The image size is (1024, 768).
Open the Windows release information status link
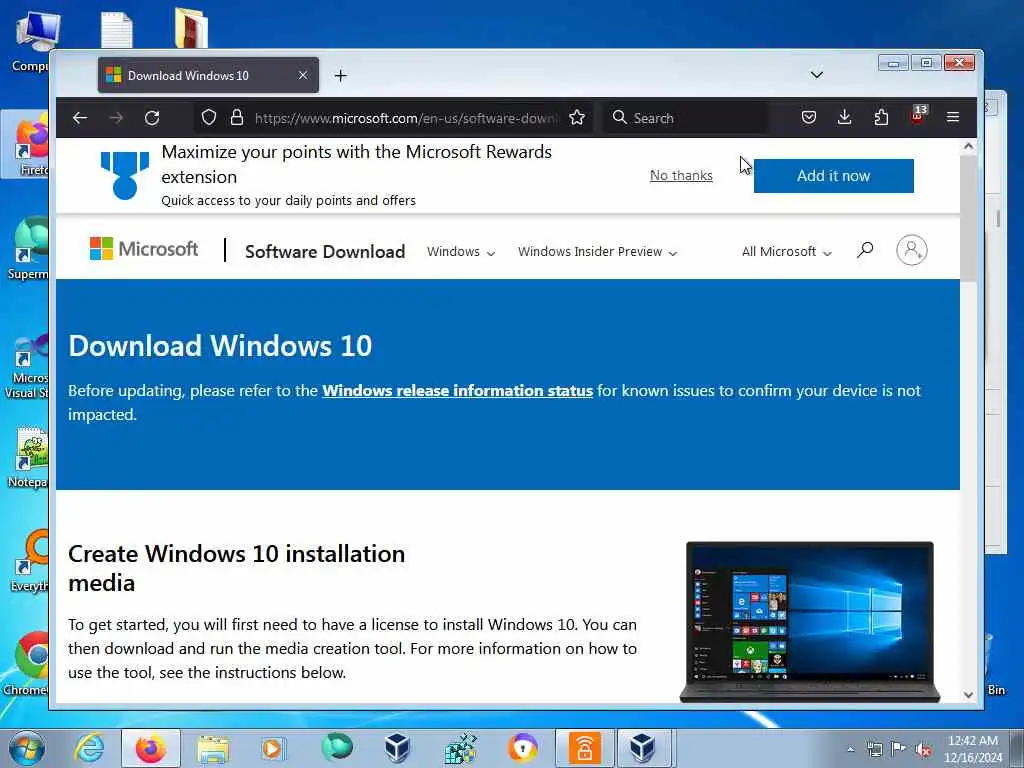[457, 391]
